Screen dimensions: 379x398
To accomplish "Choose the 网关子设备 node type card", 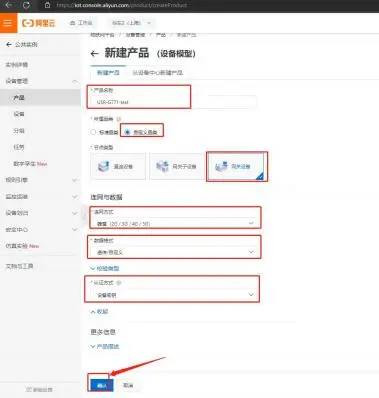I will pos(177,166).
